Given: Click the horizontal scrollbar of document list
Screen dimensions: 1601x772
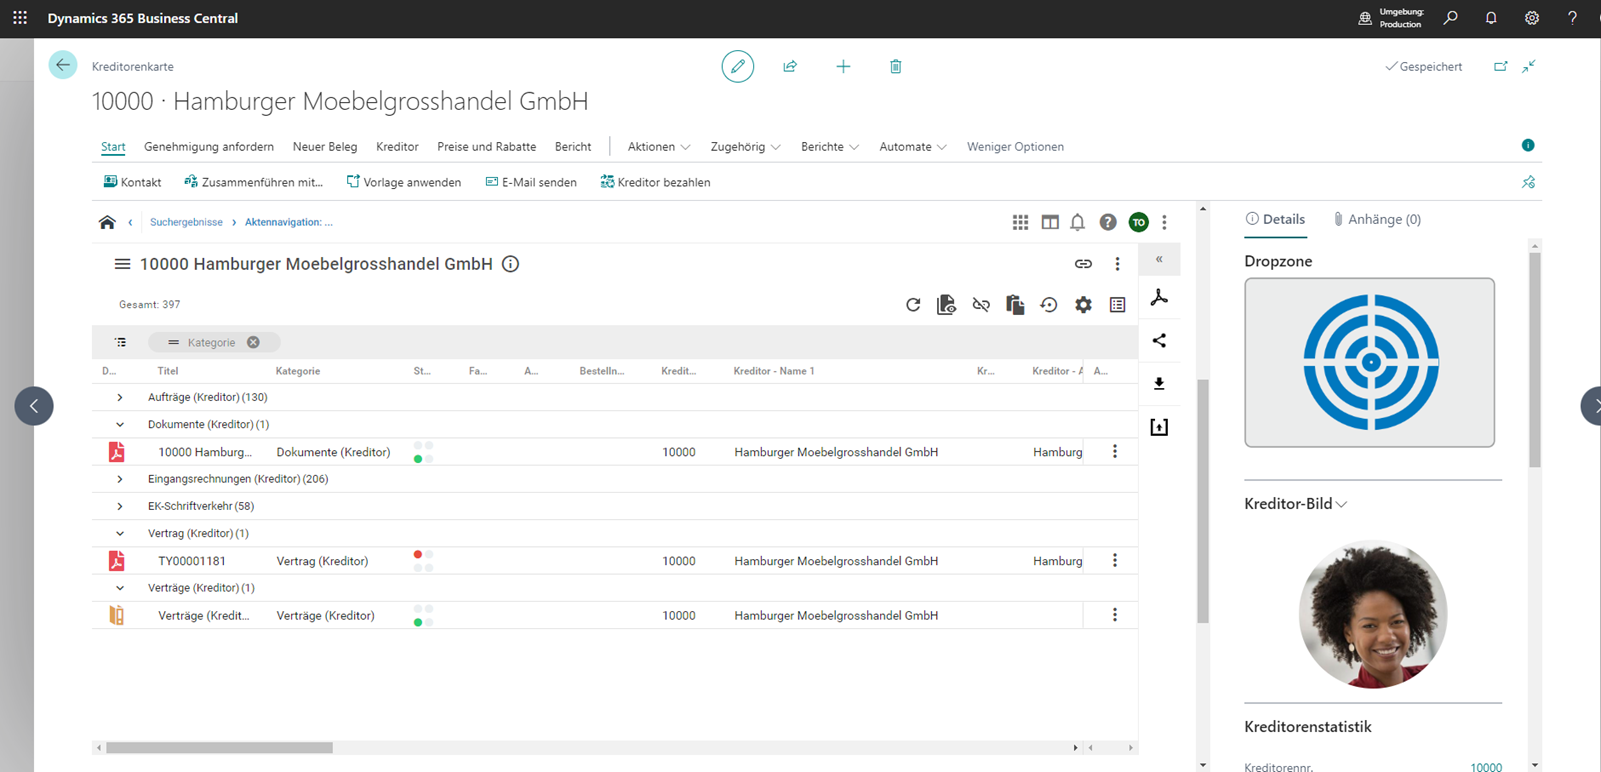Looking at the screenshot, I should [219, 747].
